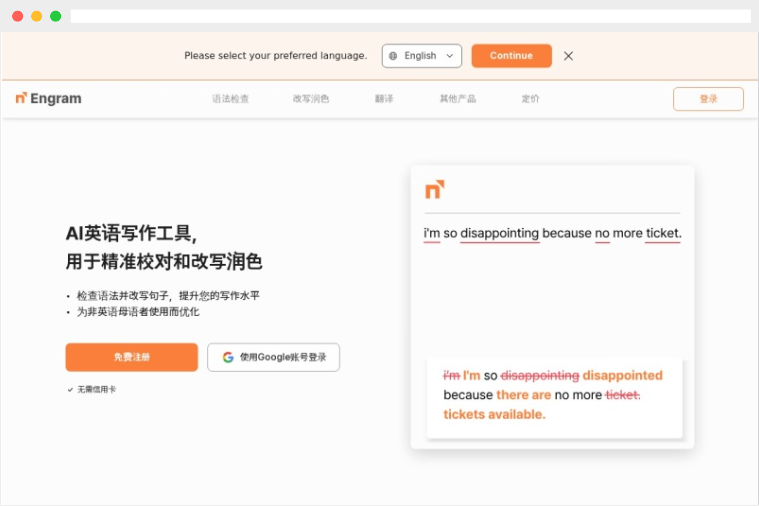Click the 登录 login button

pyautogui.click(x=708, y=99)
